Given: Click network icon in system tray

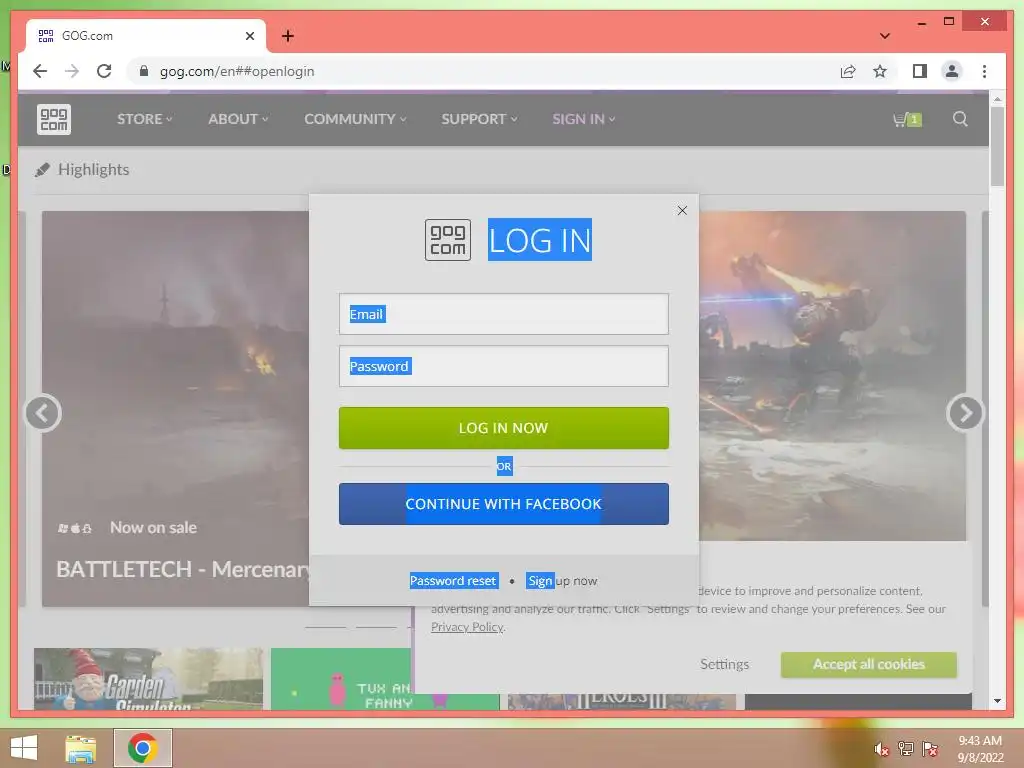Looking at the screenshot, I should tap(906, 748).
